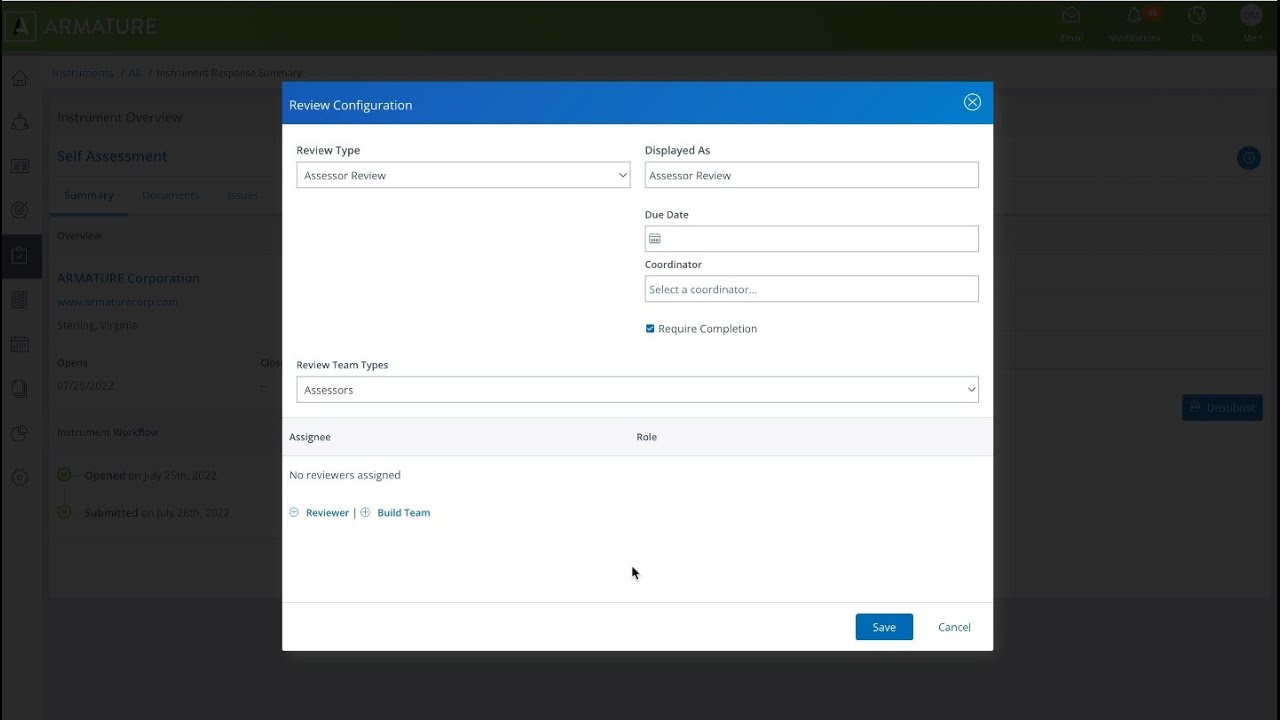
Task: Open the newspaper-style sidebar icon
Action: point(20,166)
